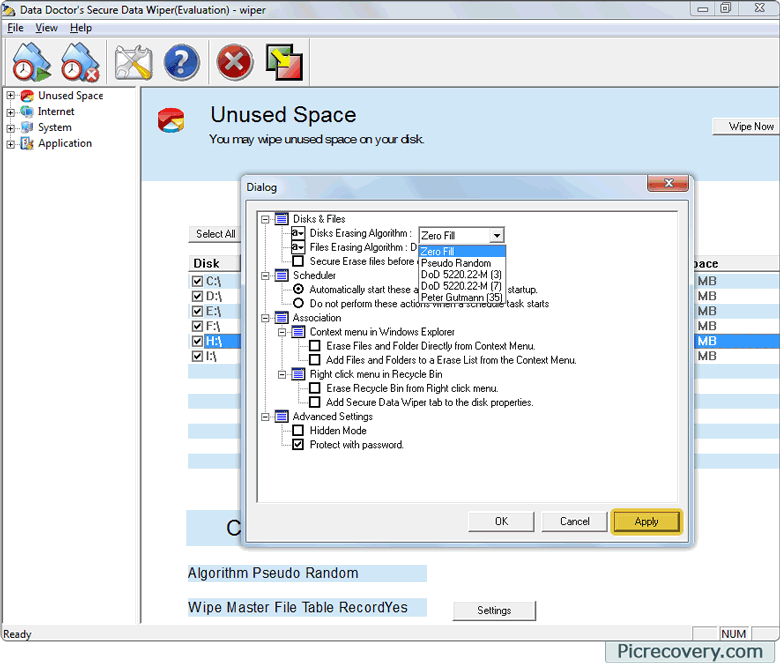Select Do not perform these actions radio button

298,303
